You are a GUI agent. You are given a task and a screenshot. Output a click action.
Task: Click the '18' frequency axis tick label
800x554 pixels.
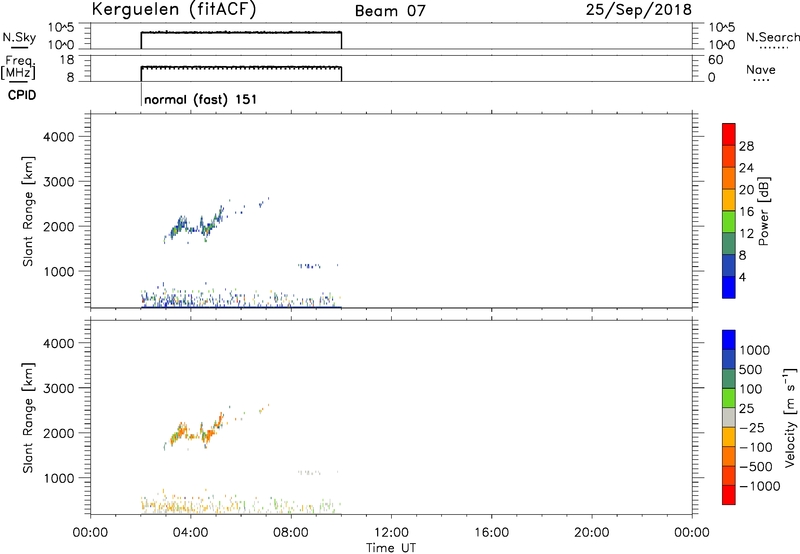[x=68, y=60]
